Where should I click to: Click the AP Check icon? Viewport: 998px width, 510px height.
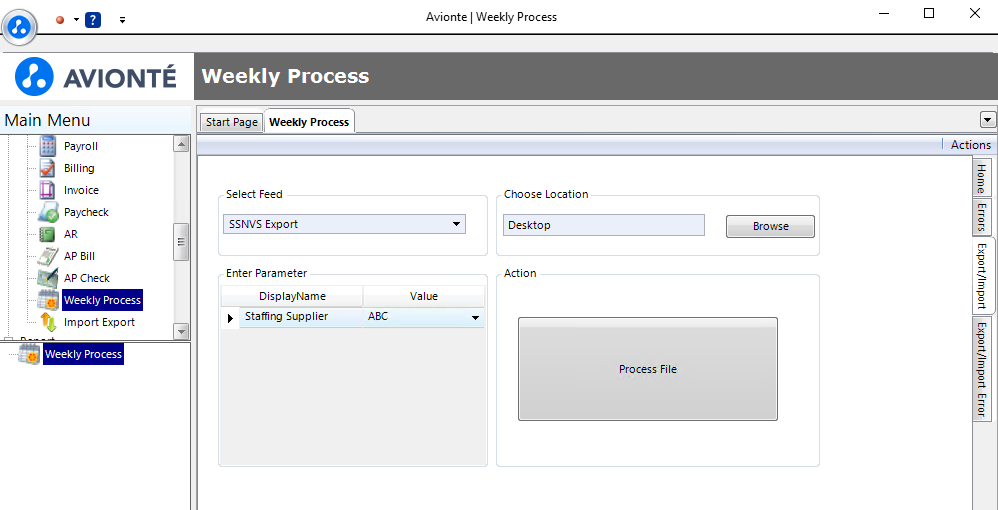(48, 278)
